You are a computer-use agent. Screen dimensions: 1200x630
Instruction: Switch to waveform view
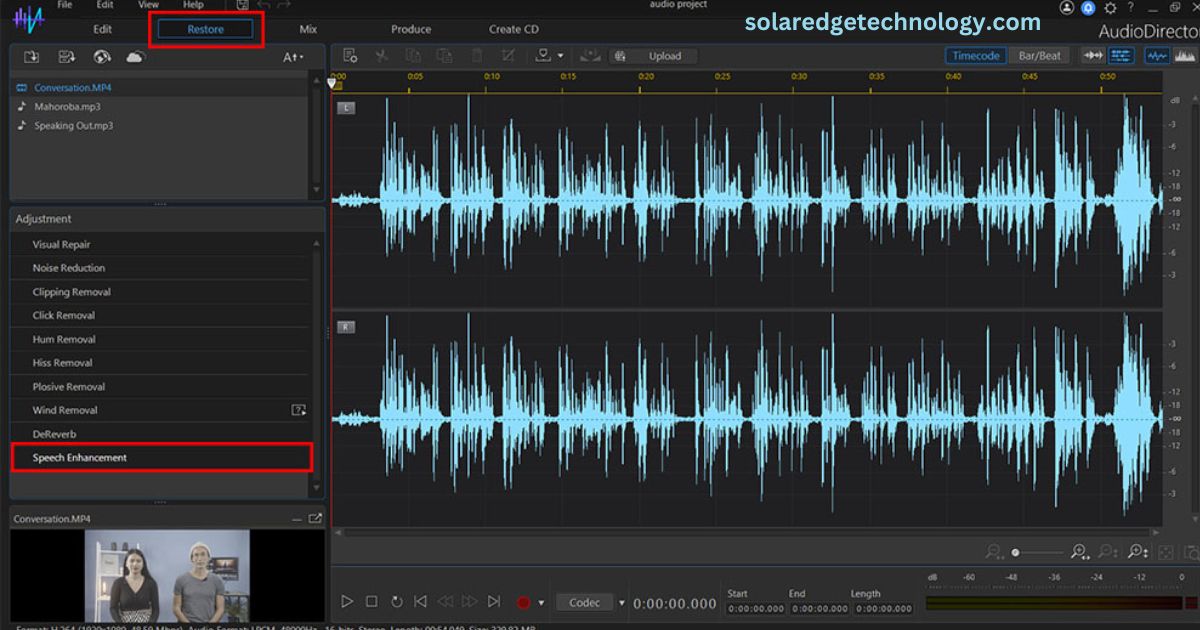[x=1158, y=56]
